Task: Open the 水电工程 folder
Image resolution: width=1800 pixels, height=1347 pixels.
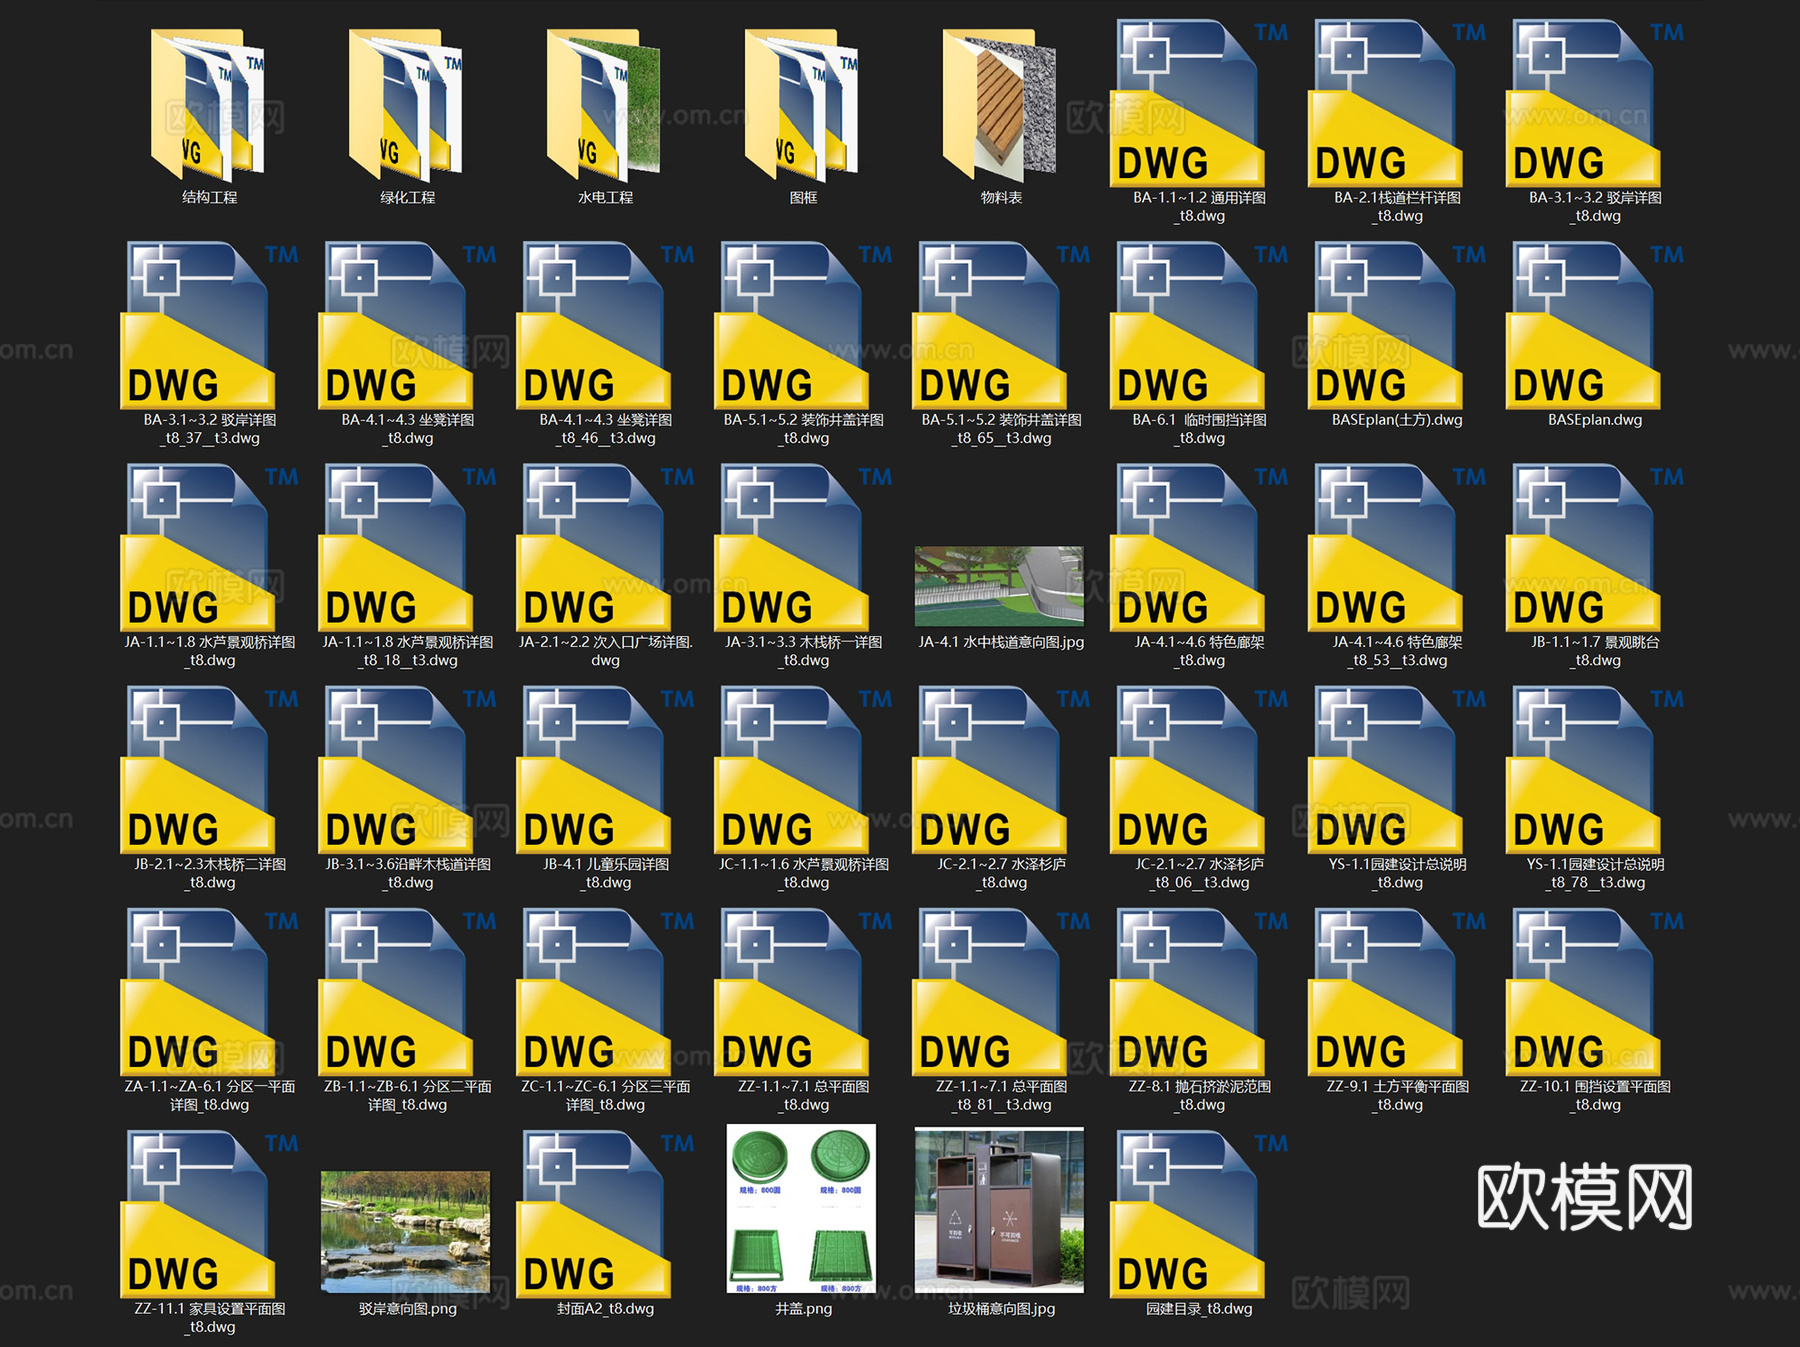Action: (604, 104)
